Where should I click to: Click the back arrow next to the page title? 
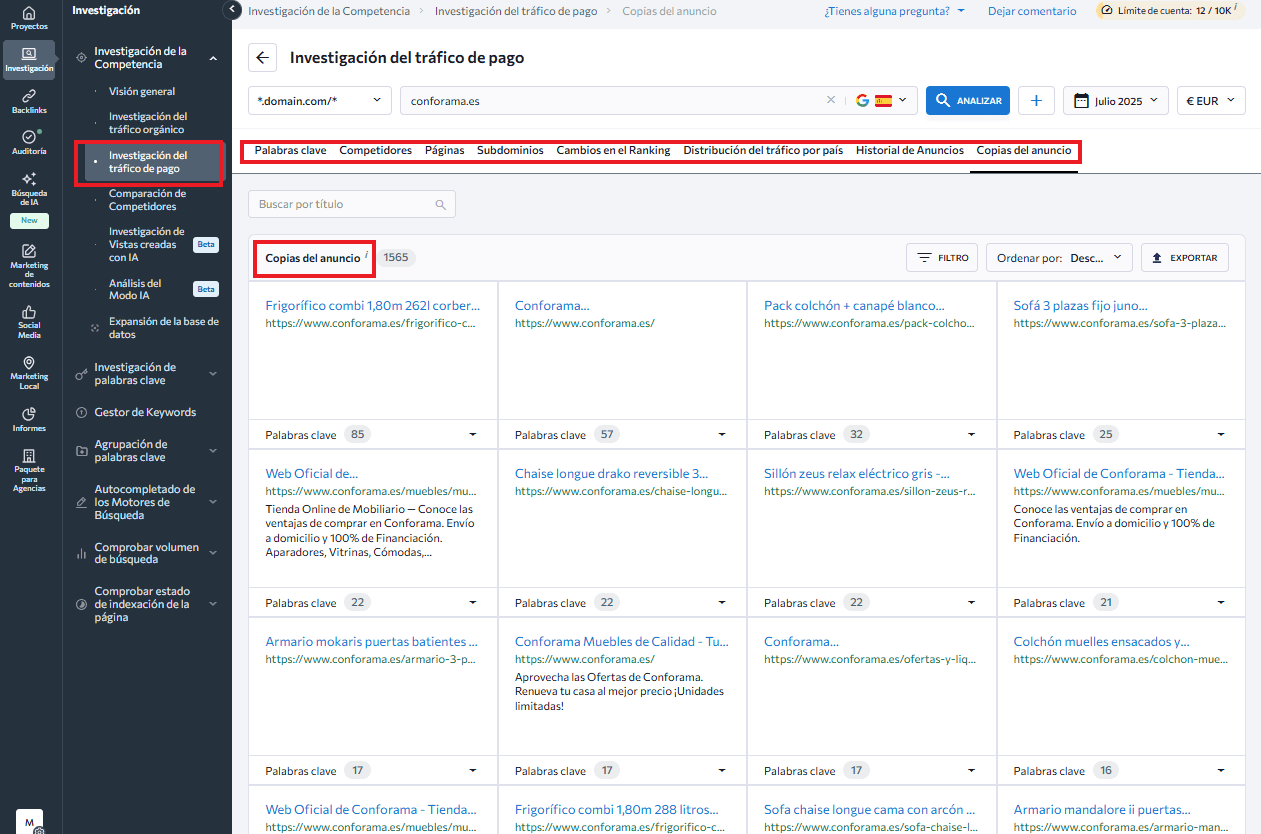tap(262, 58)
